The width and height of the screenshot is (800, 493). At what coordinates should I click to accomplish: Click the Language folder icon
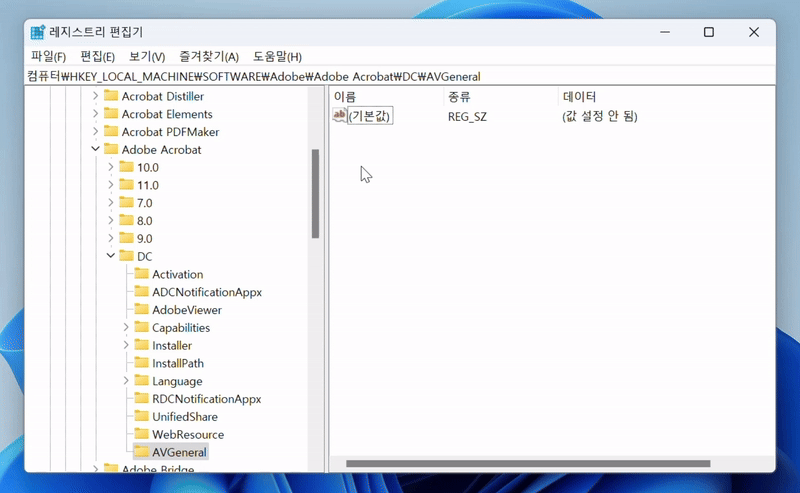[141, 381]
